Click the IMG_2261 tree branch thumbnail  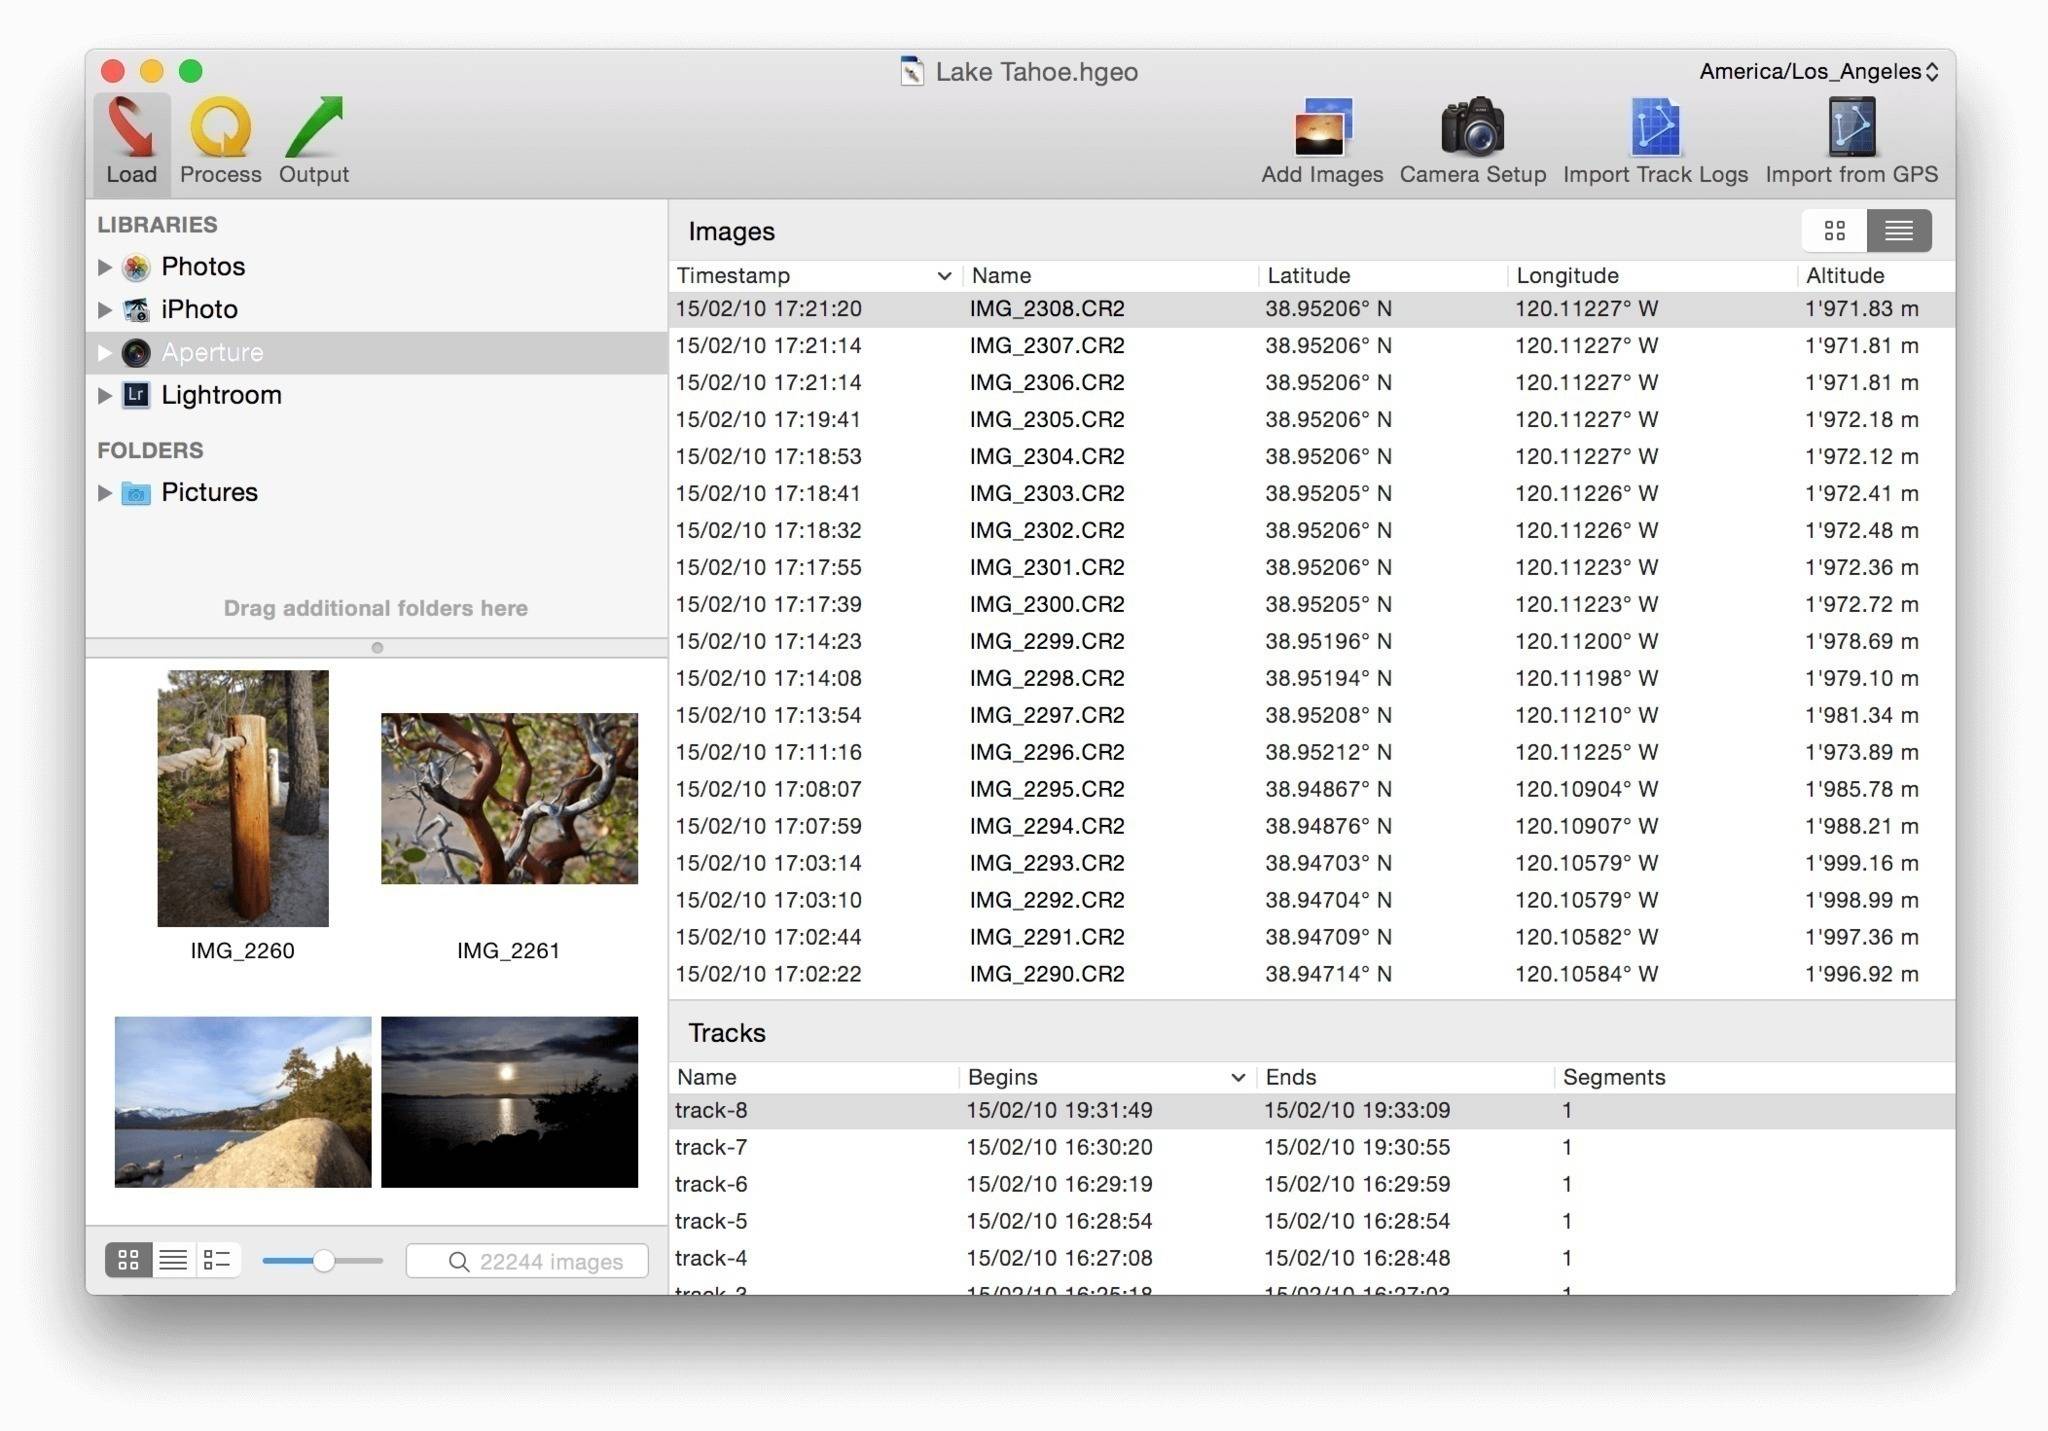tap(509, 798)
